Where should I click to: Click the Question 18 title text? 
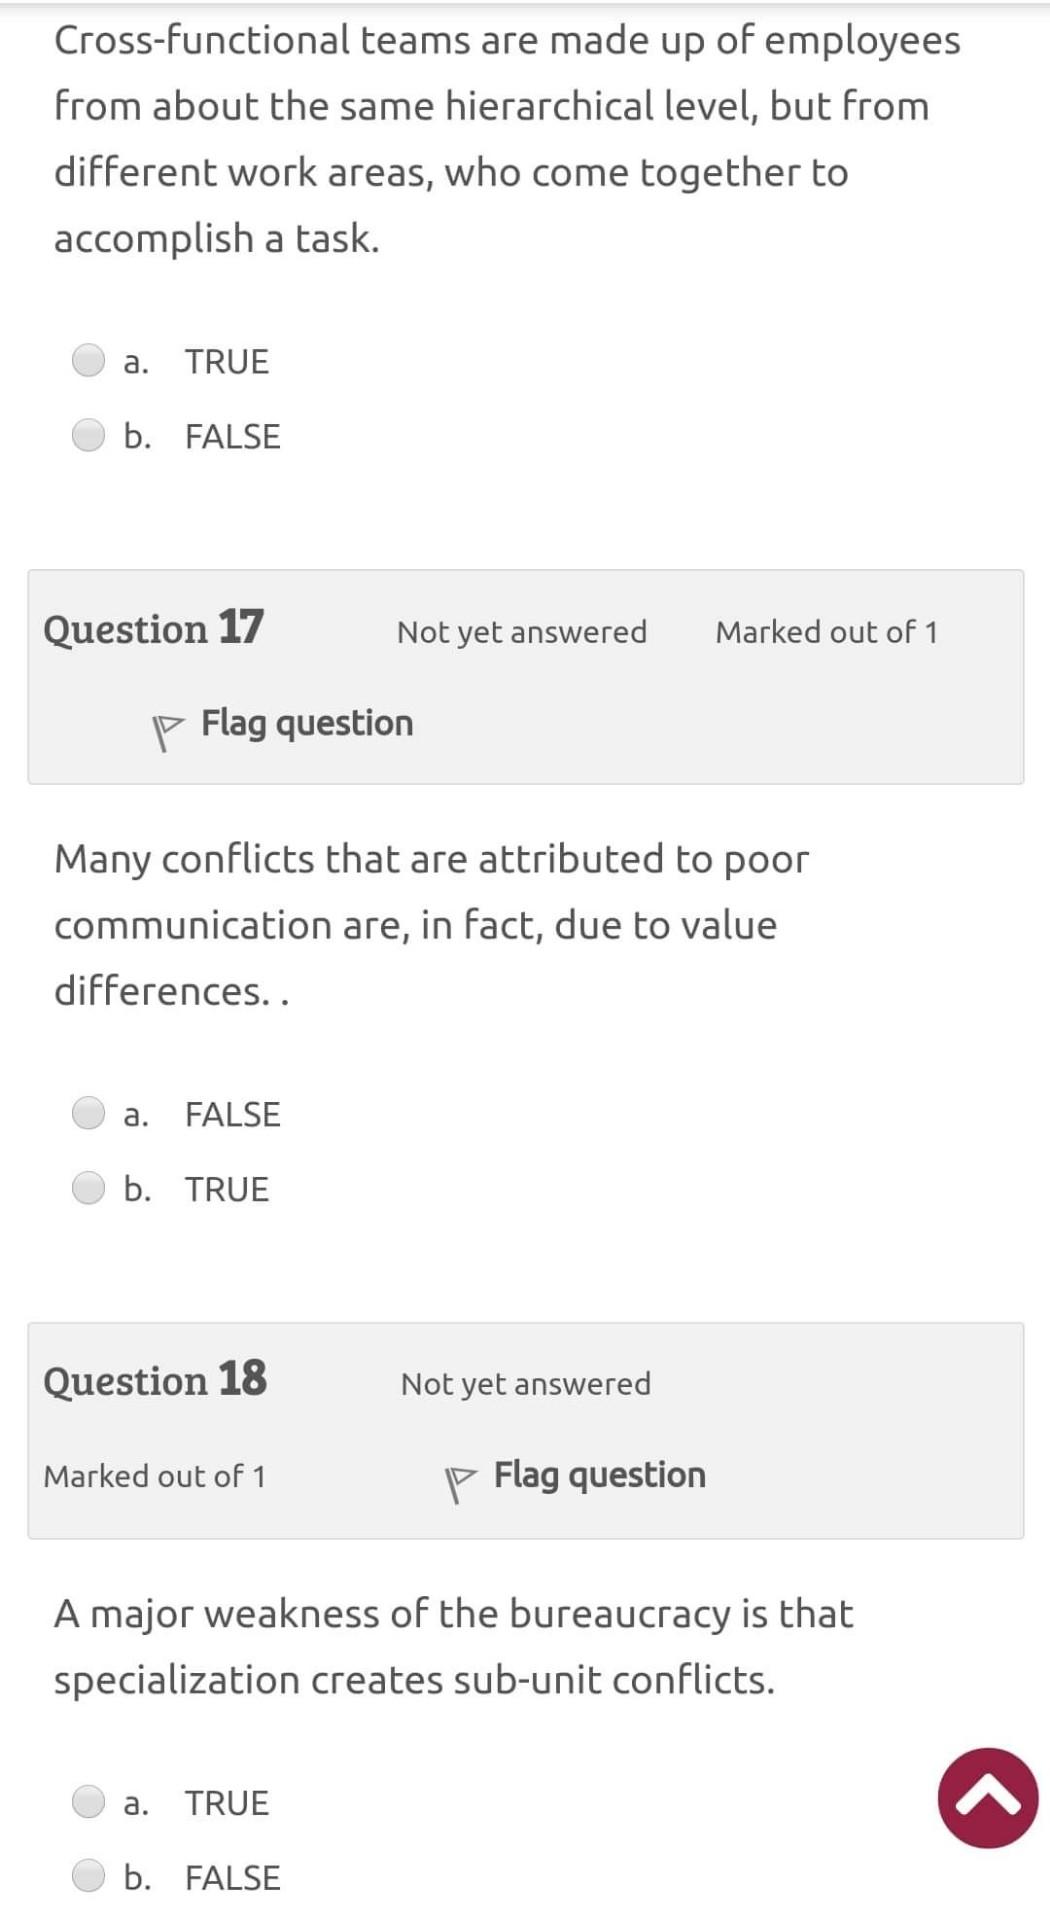tap(156, 1381)
